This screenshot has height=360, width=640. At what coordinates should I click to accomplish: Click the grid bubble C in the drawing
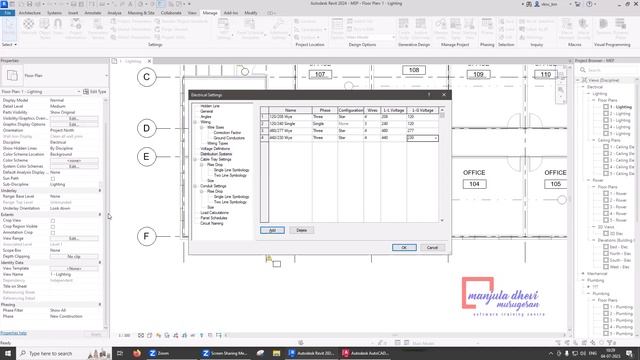[147, 77]
